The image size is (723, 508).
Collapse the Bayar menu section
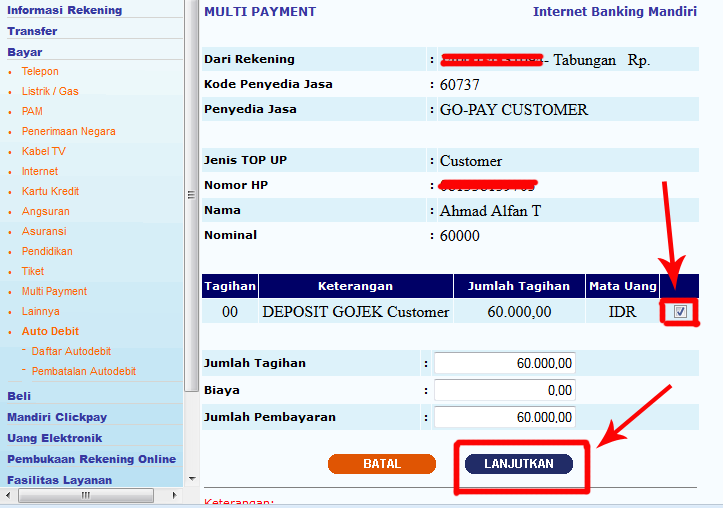(x=25, y=52)
